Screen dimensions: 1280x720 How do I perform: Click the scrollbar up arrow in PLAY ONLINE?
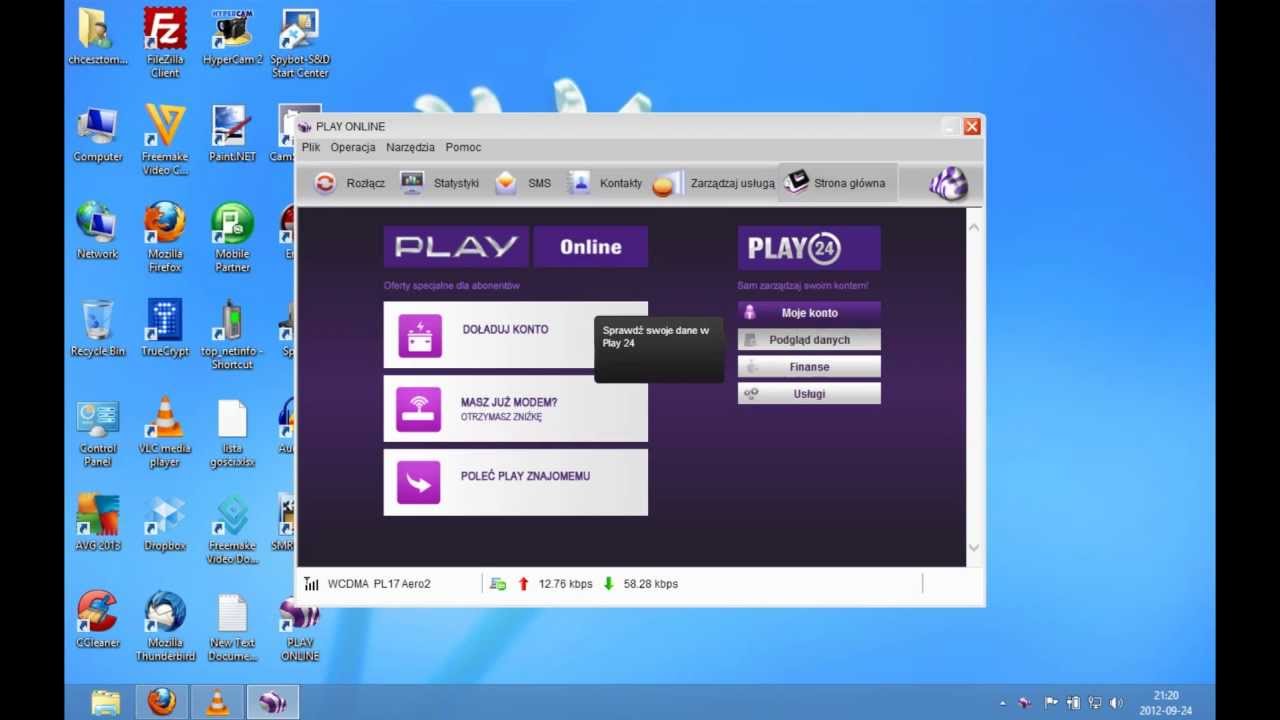tap(974, 227)
